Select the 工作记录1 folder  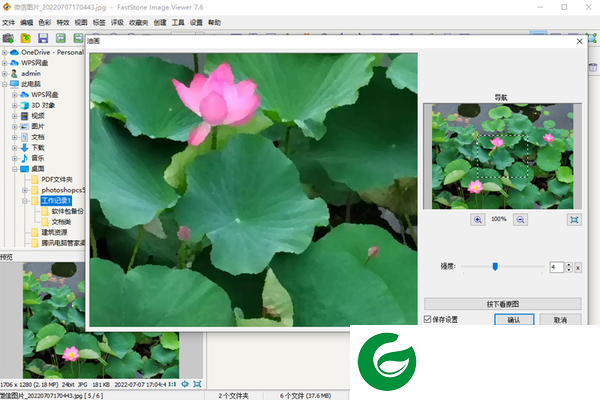[56, 201]
